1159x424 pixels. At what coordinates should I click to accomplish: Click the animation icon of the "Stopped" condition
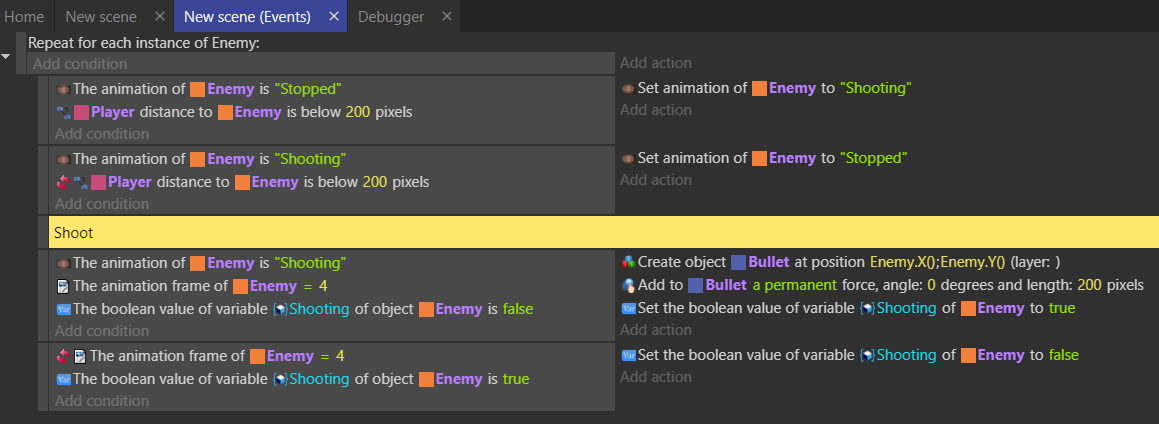coord(63,89)
